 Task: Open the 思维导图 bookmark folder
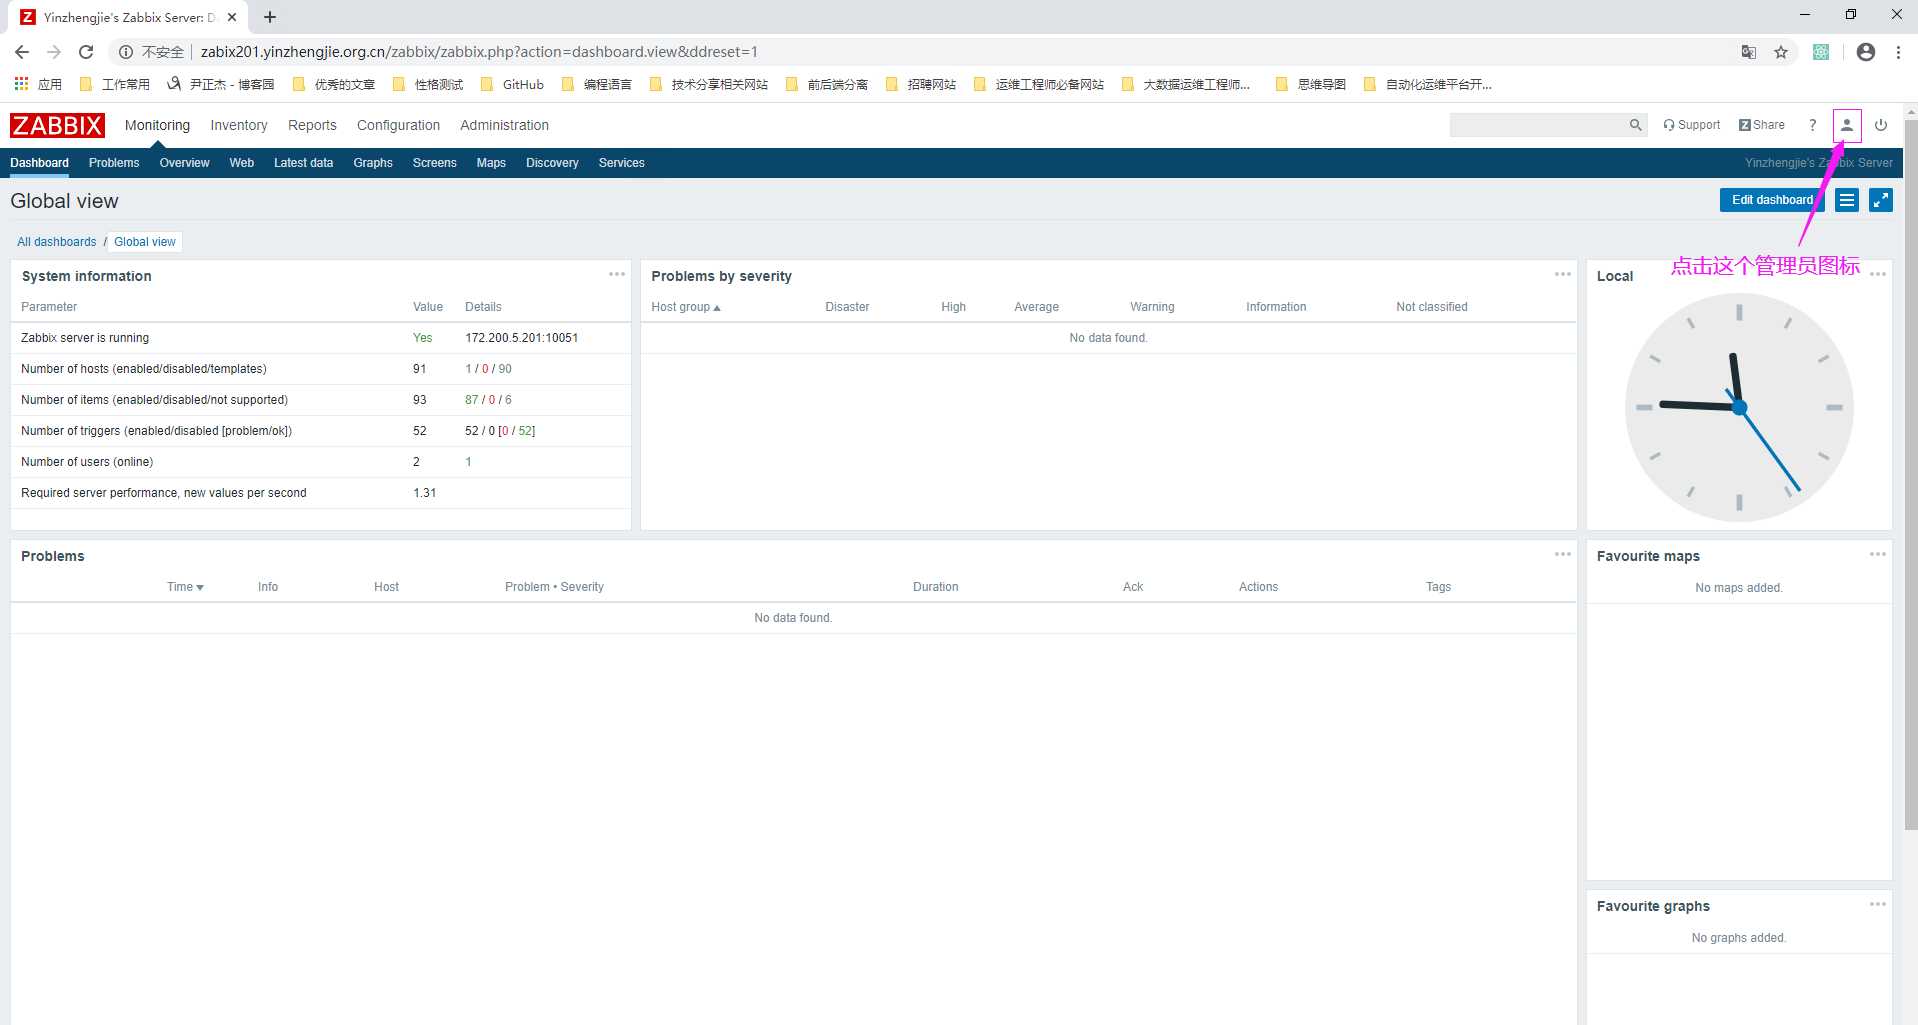[x=1311, y=84]
